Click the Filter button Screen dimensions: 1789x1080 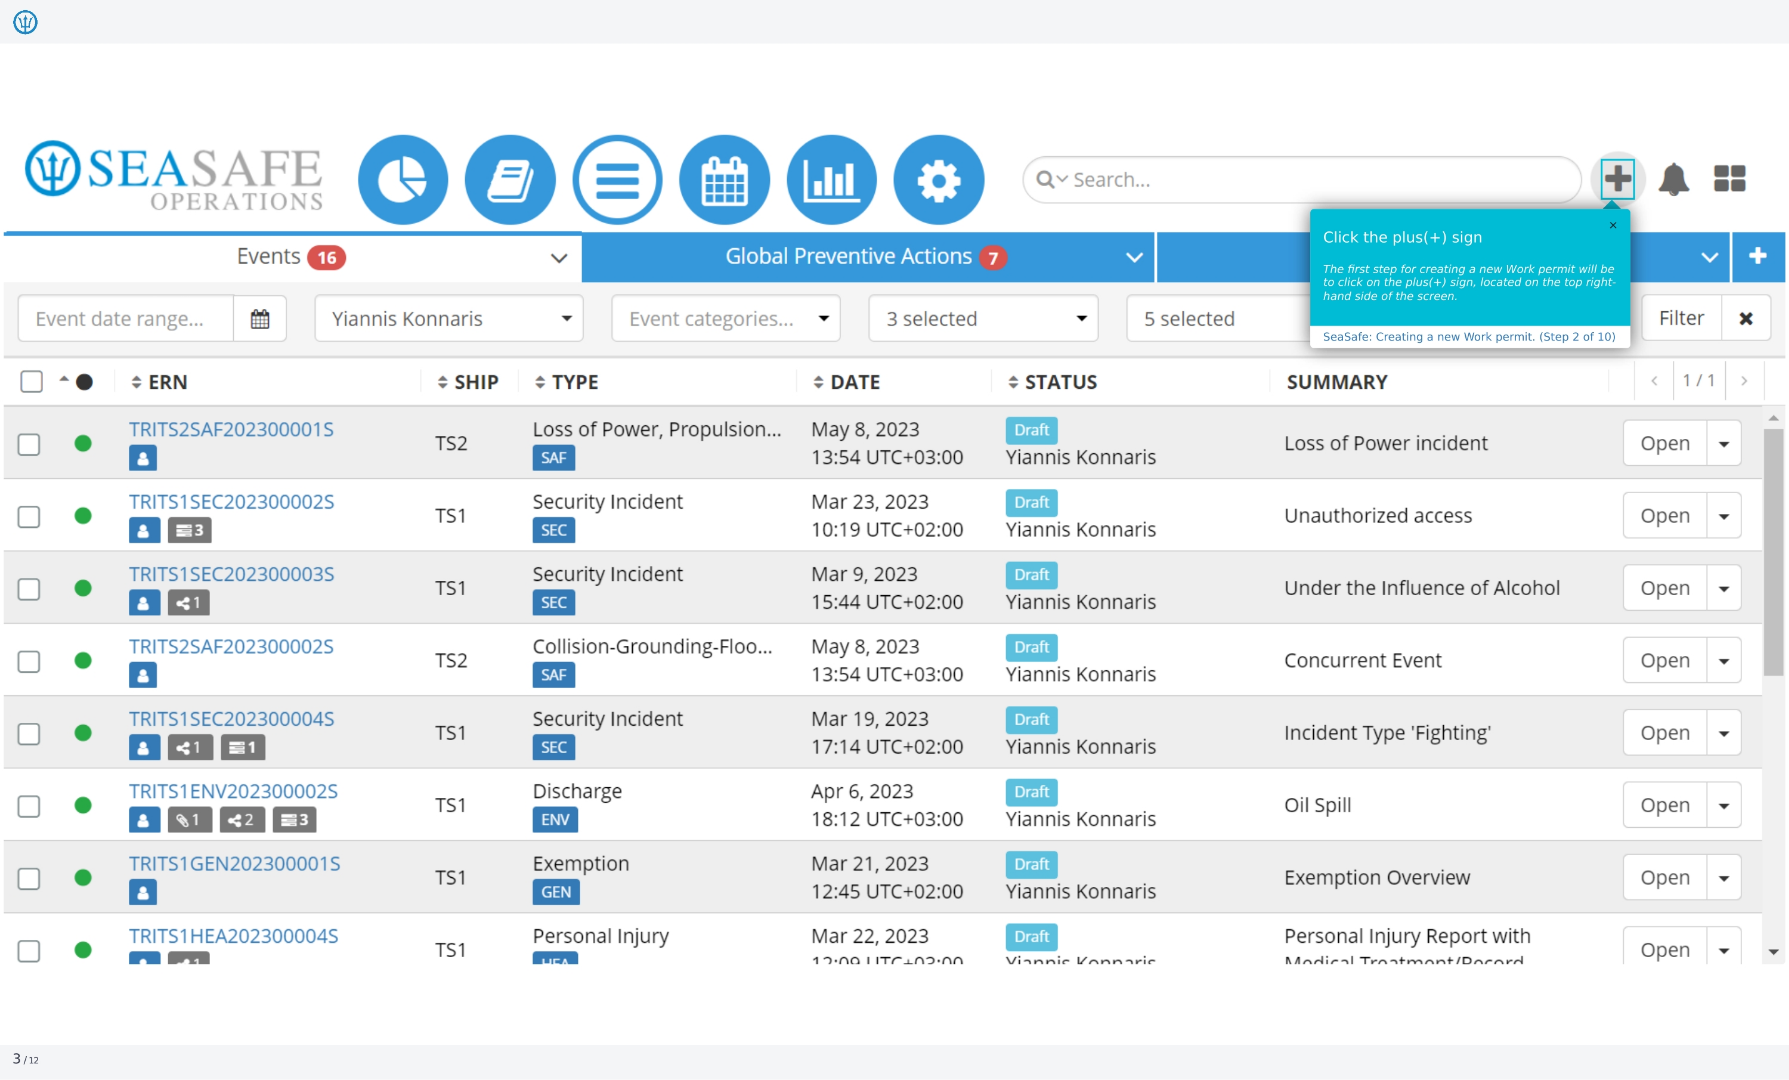[x=1681, y=318]
